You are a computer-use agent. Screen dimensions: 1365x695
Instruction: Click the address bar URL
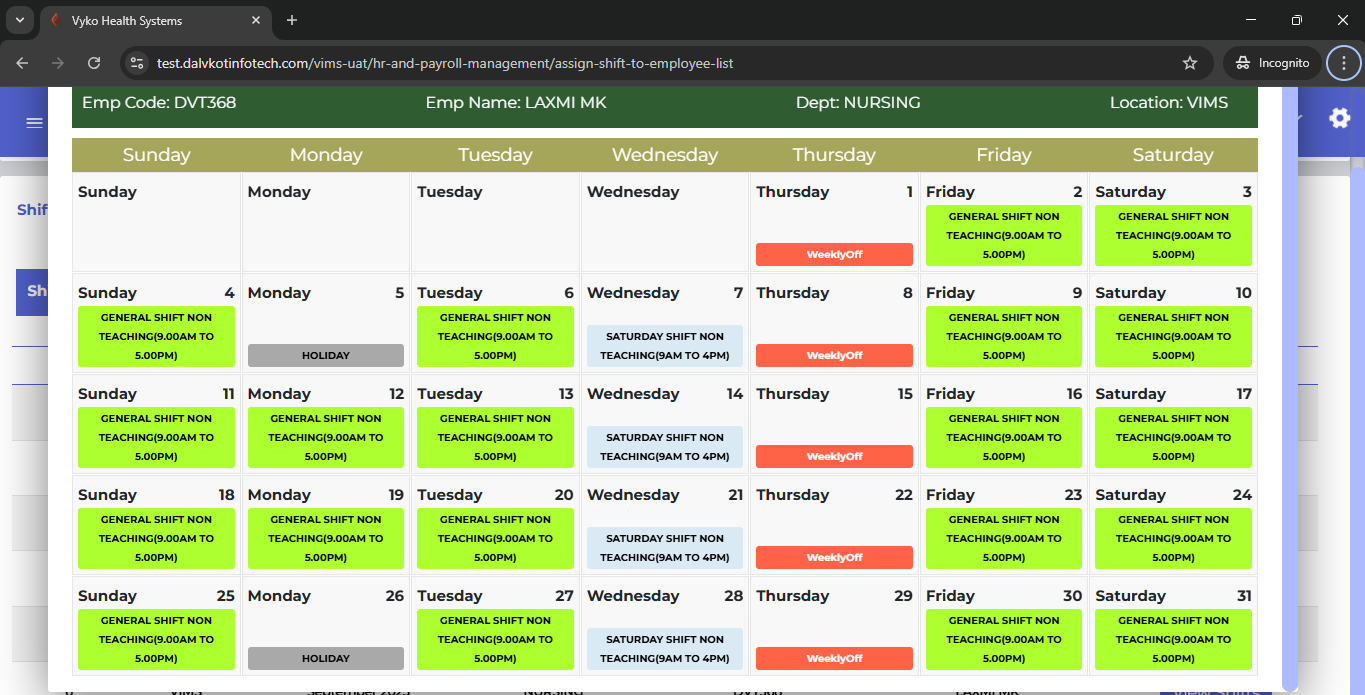pos(445,63)
